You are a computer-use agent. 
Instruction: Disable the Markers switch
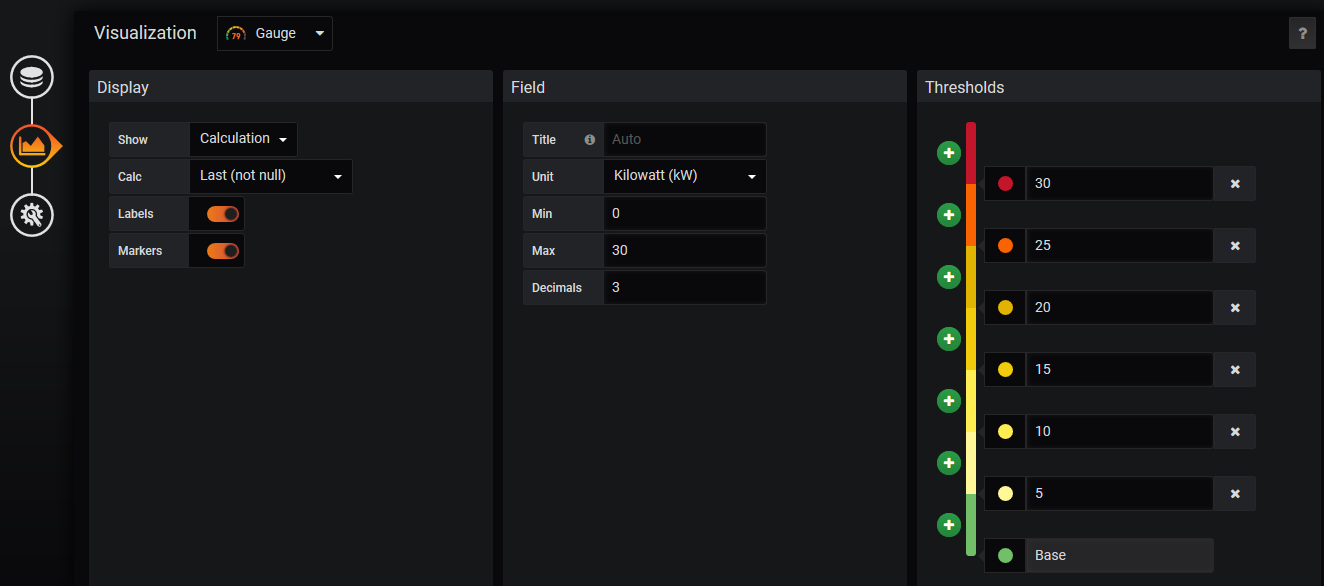tap(223, 251)
